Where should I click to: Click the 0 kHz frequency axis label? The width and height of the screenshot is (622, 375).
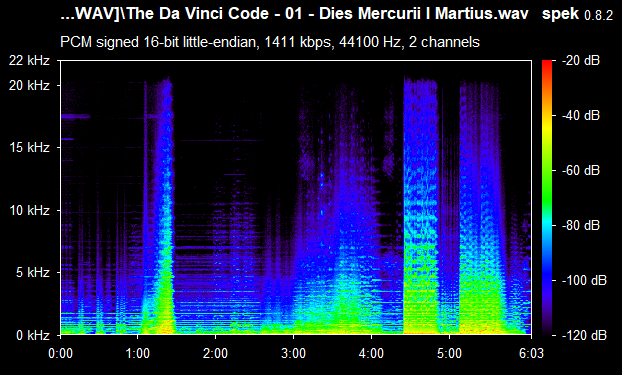[33, 335]
